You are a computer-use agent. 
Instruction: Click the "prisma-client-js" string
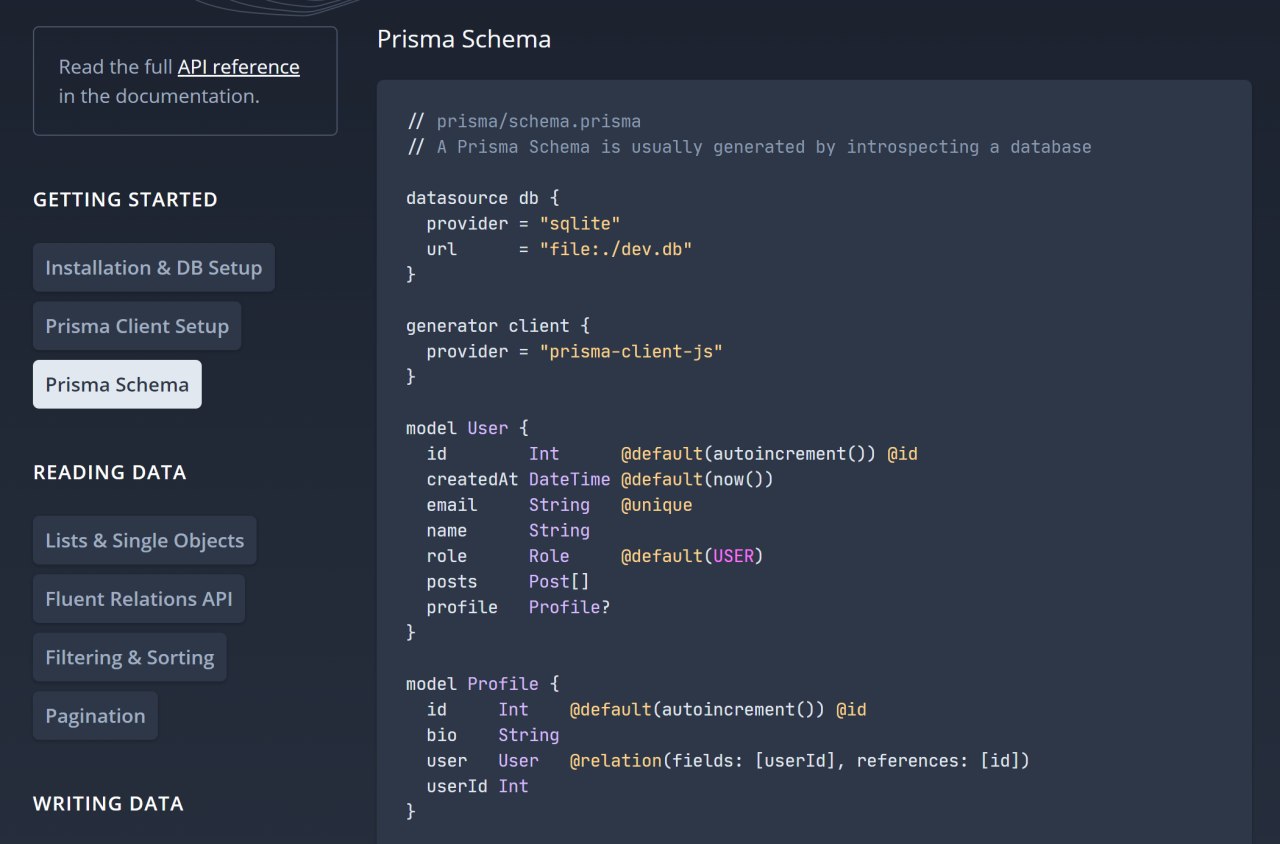point(631,351)
